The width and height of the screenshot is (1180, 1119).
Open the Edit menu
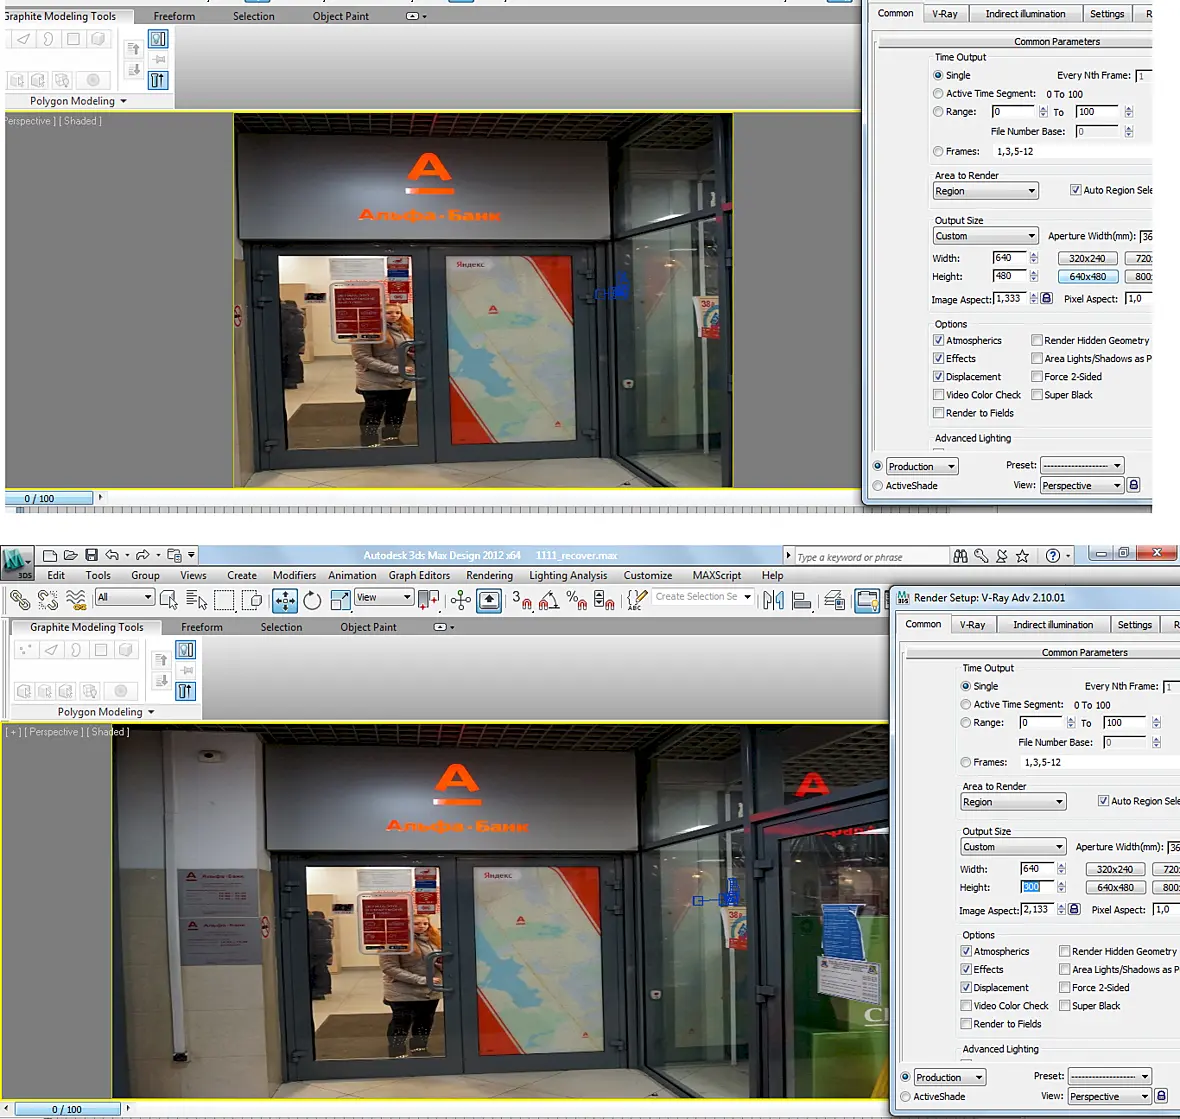pos(56,575)
